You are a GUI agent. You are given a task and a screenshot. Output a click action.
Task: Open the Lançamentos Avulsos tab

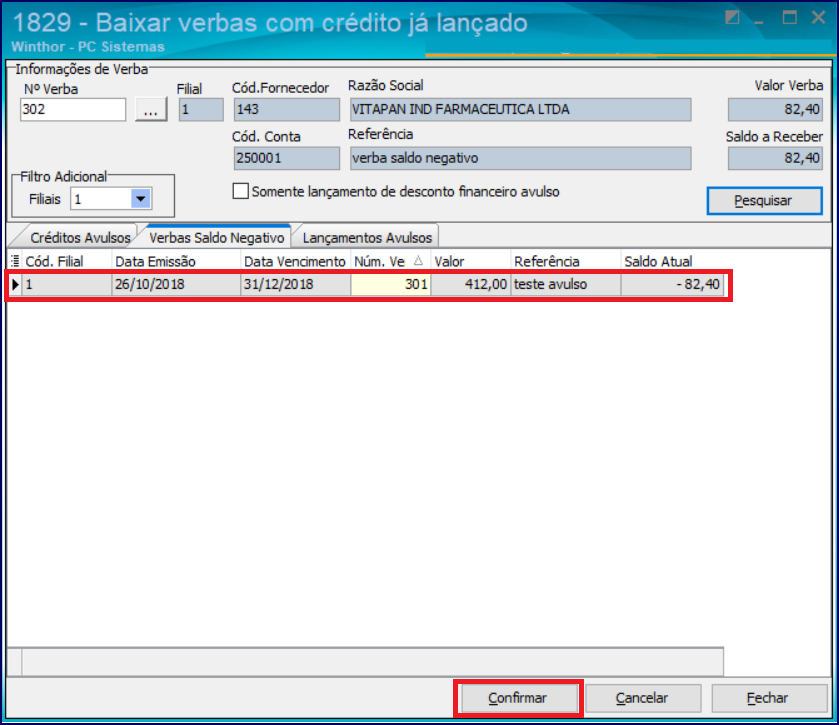pyautogui.click(x=367, y=238)
